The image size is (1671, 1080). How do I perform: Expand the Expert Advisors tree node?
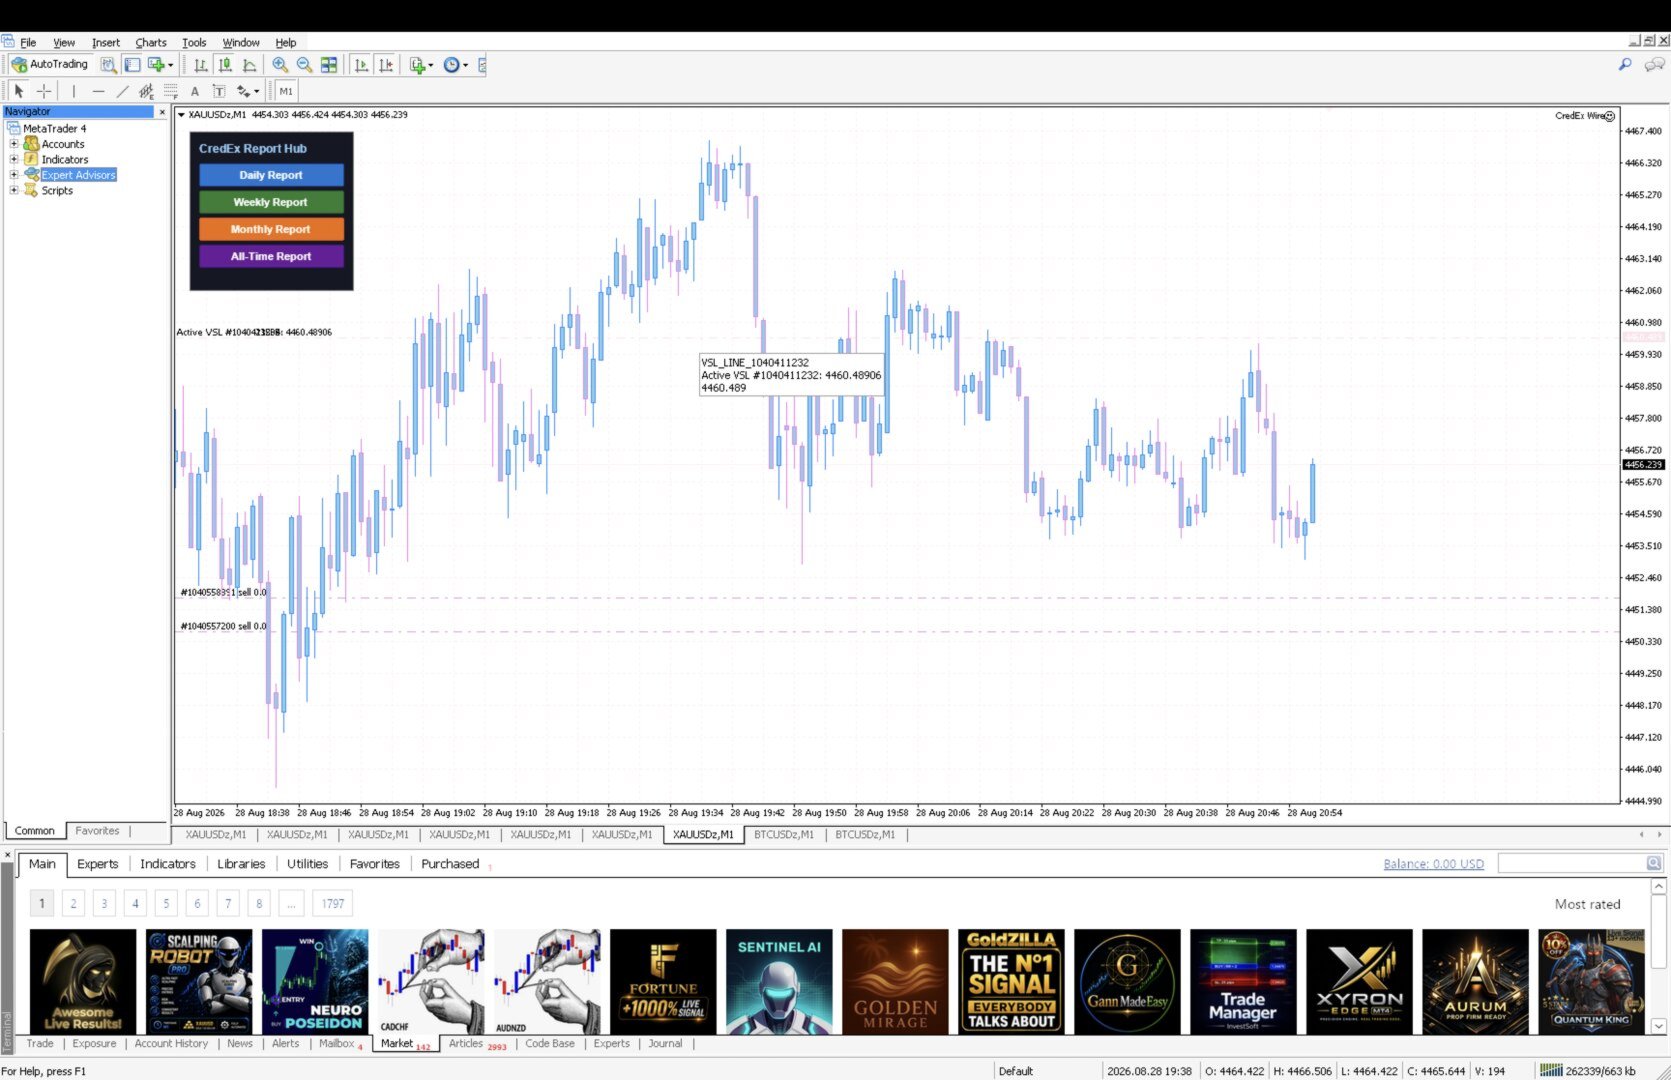click(14, 175)
